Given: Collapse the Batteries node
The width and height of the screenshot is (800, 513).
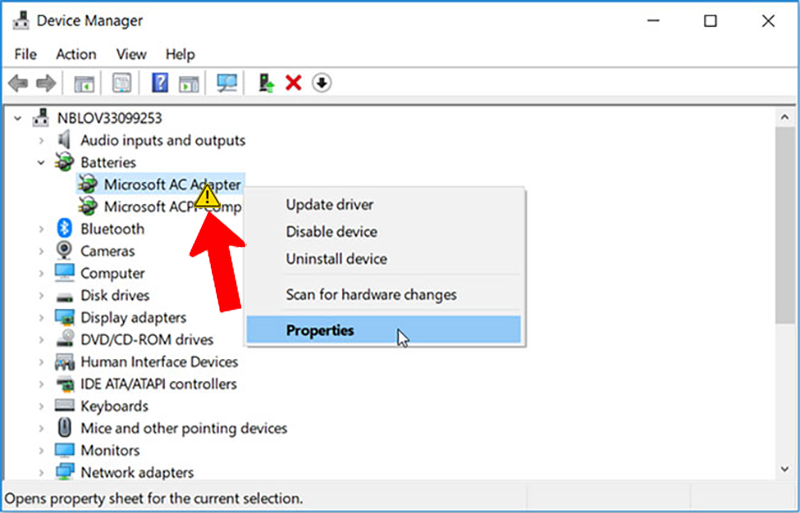Looking at the screenshot, I should tap(41, 162).
